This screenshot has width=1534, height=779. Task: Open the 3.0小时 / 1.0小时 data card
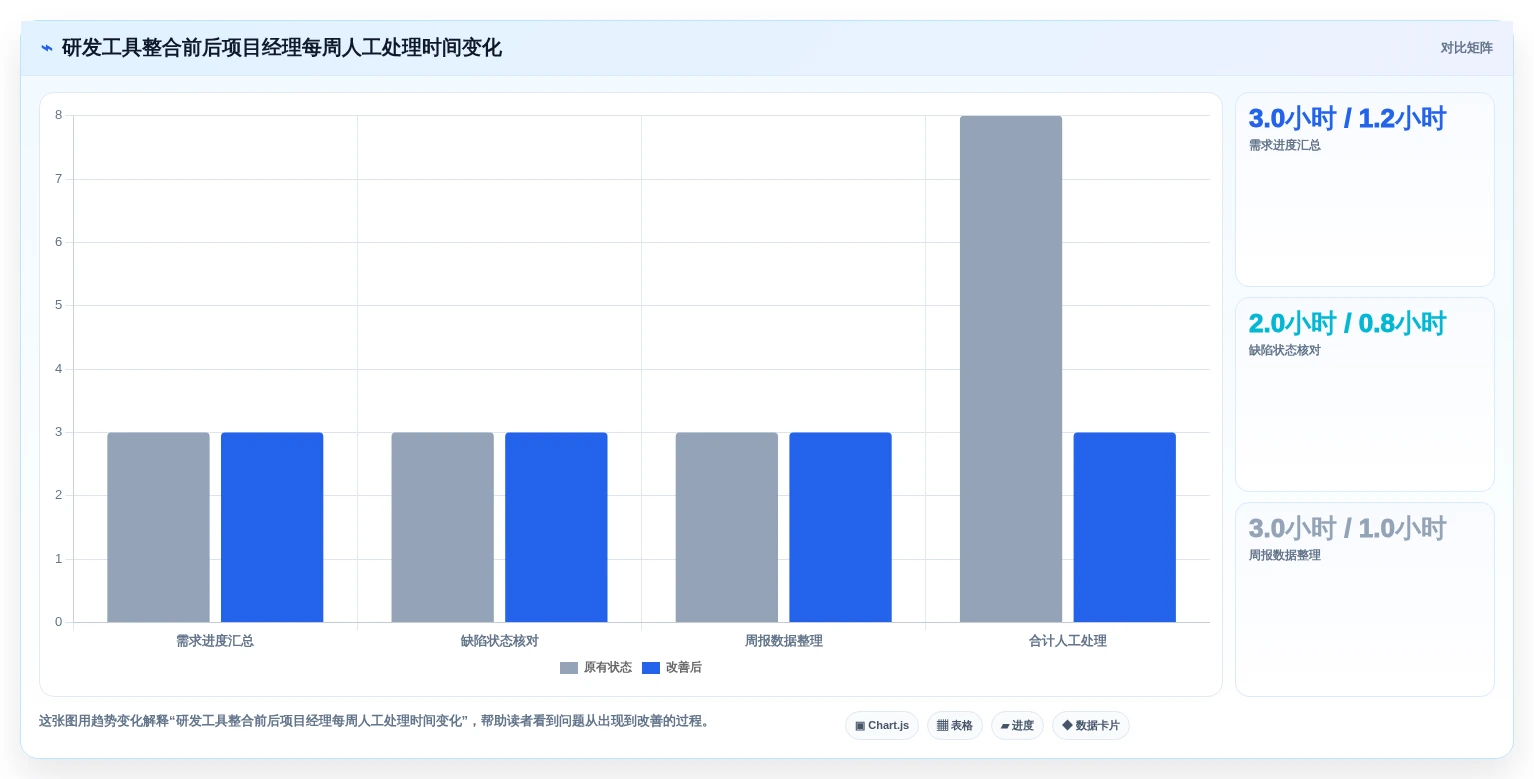(x=1365, y=600)
